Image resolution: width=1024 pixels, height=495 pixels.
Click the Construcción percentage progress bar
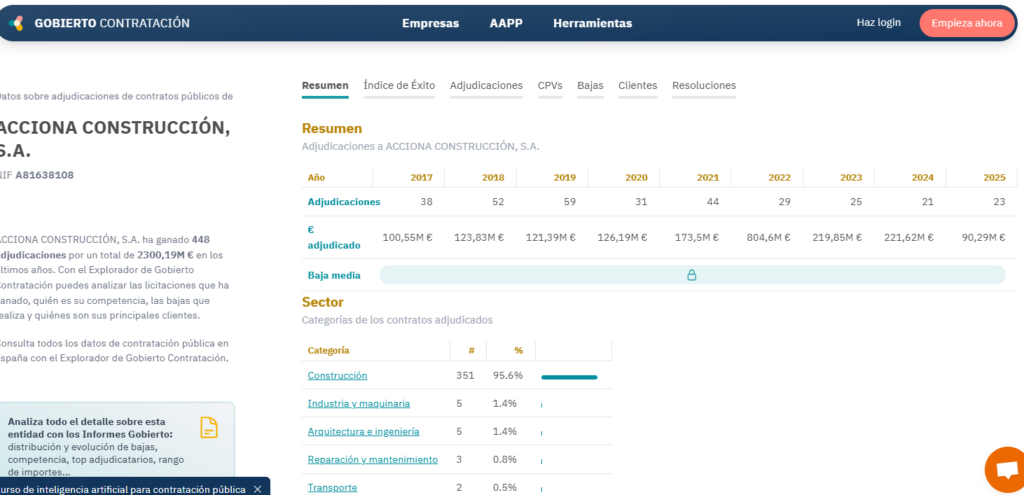click(x=569, y=377)
